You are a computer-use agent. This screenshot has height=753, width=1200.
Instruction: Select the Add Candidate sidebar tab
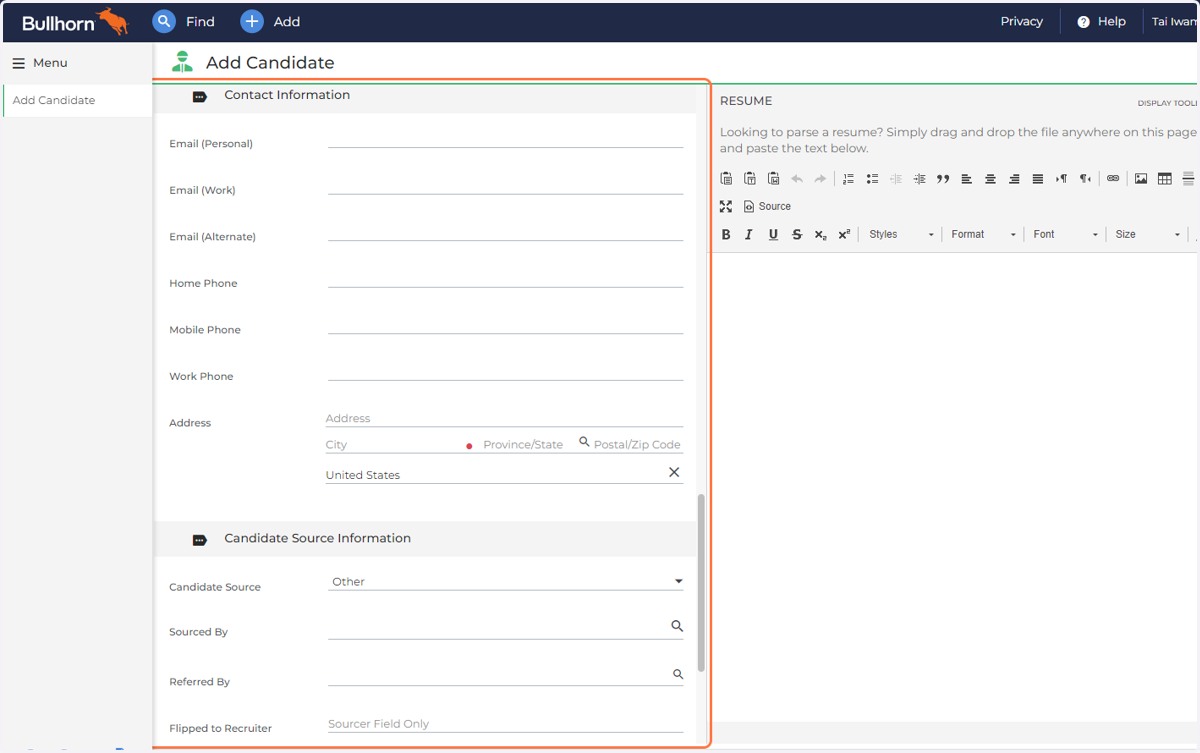tap(78, 100)
